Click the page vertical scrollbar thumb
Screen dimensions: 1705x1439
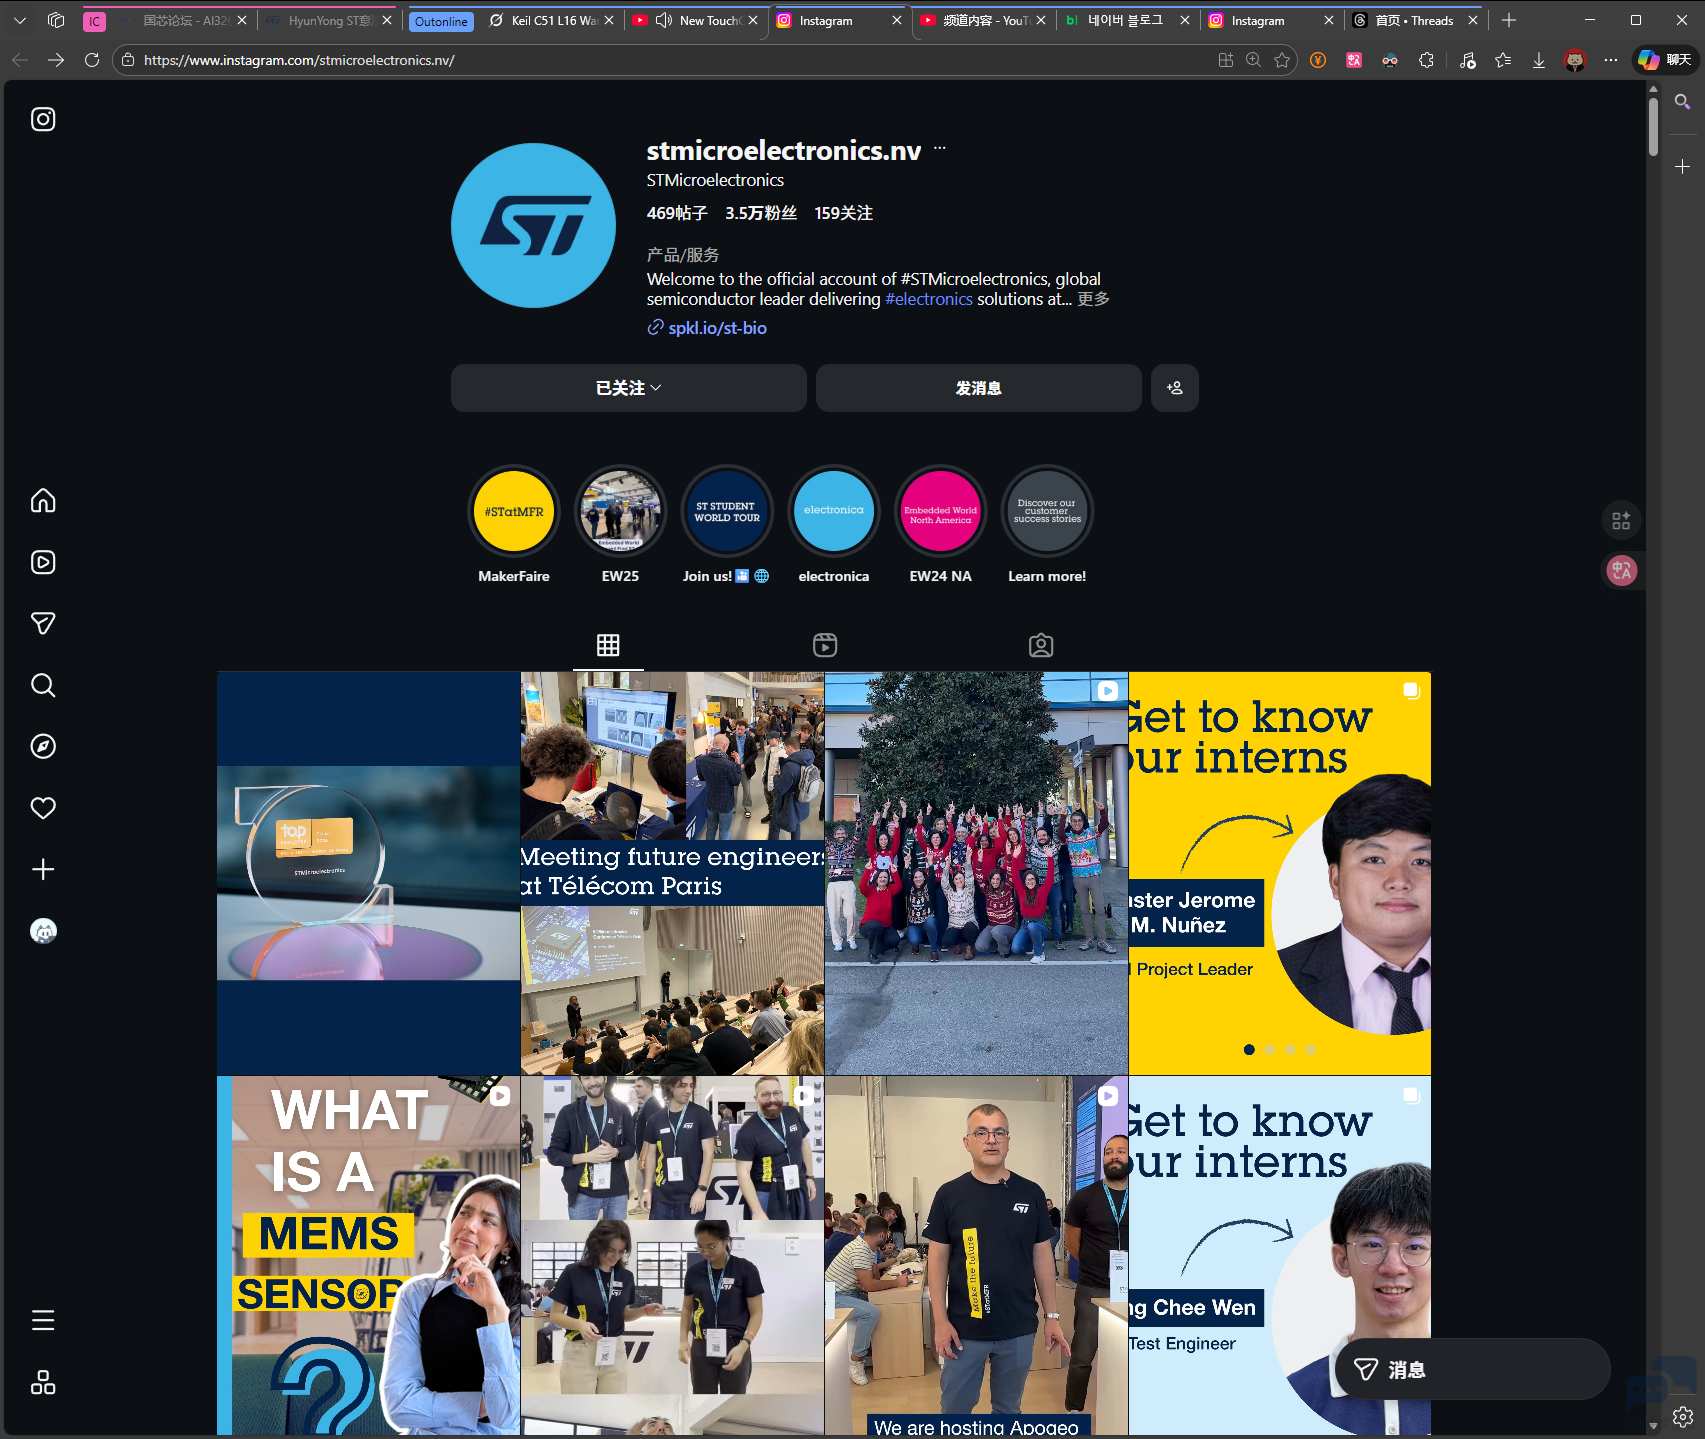tap(1653, 125)
